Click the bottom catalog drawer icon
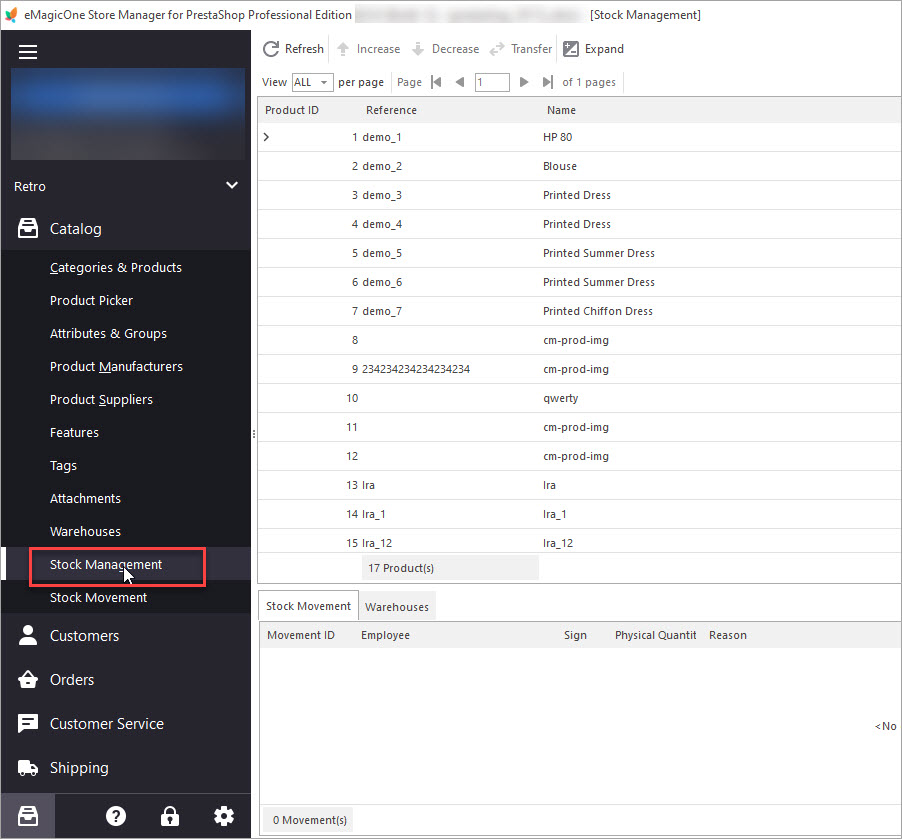The image size is (902, 839). [28, 816]
